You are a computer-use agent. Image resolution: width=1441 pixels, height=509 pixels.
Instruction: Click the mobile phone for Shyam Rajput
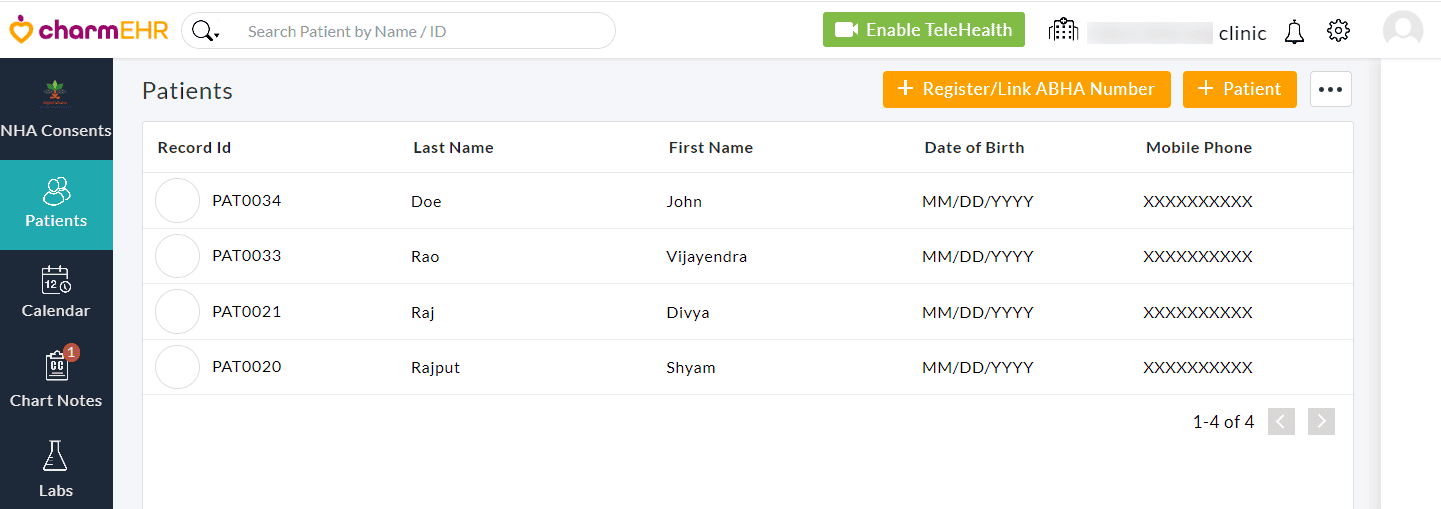coord(1198,368)
